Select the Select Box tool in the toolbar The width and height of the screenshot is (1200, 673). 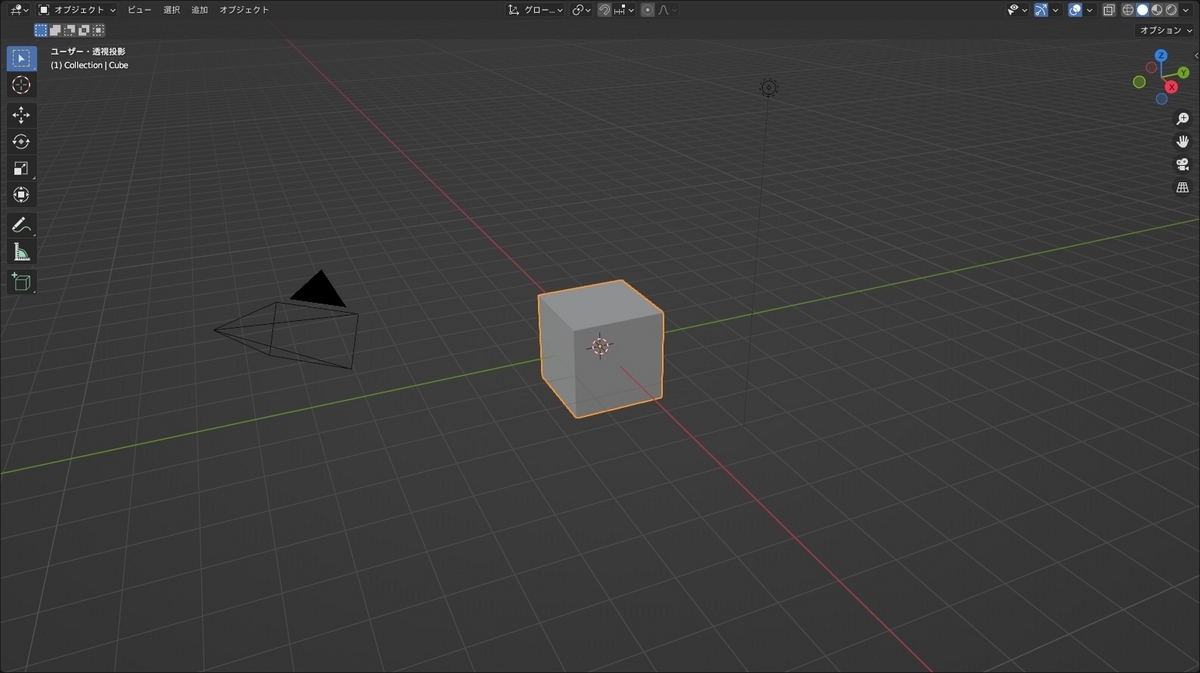tap(21, 59)
